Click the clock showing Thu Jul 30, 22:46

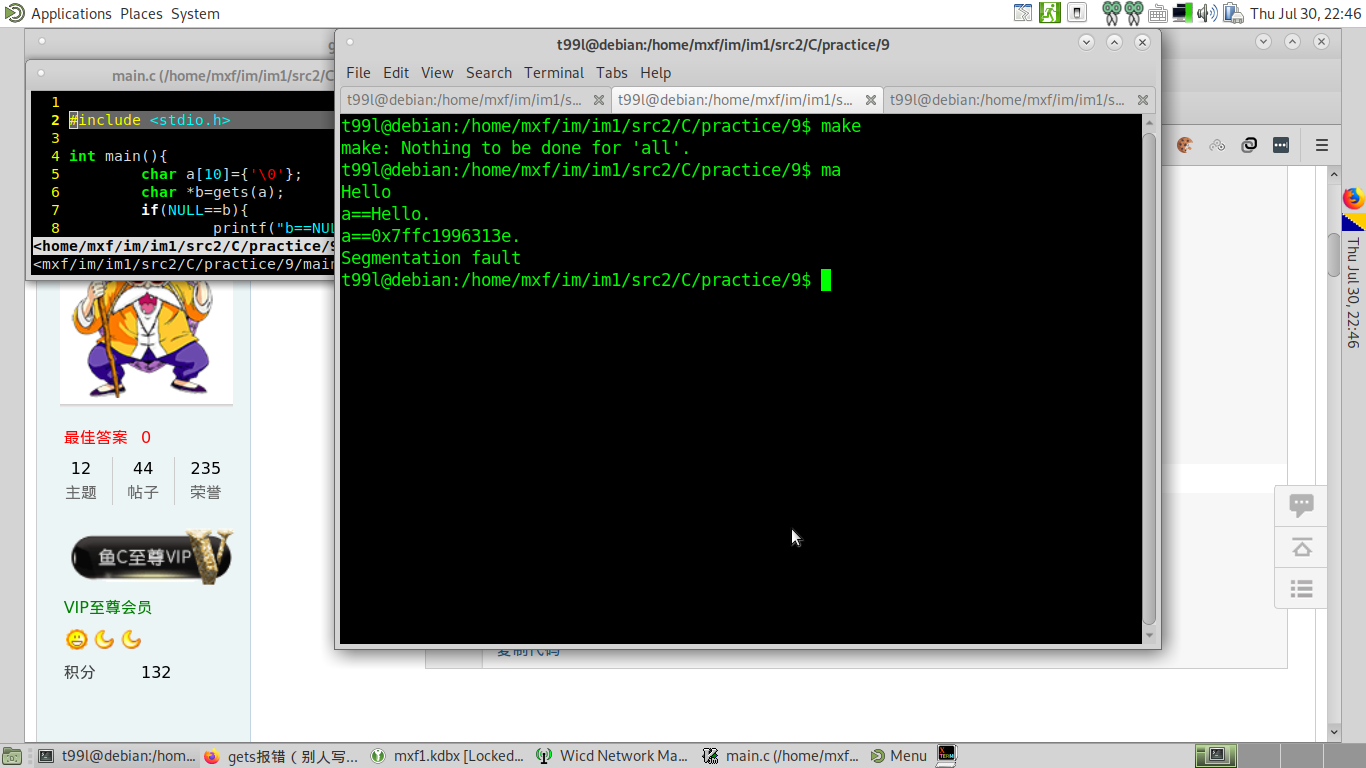[1306, 14]
